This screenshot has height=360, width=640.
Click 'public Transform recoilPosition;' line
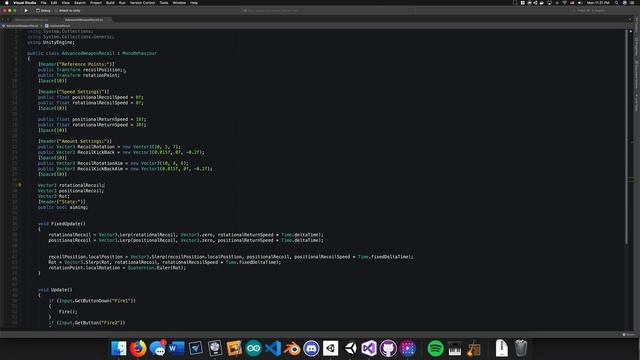[80, 70]
